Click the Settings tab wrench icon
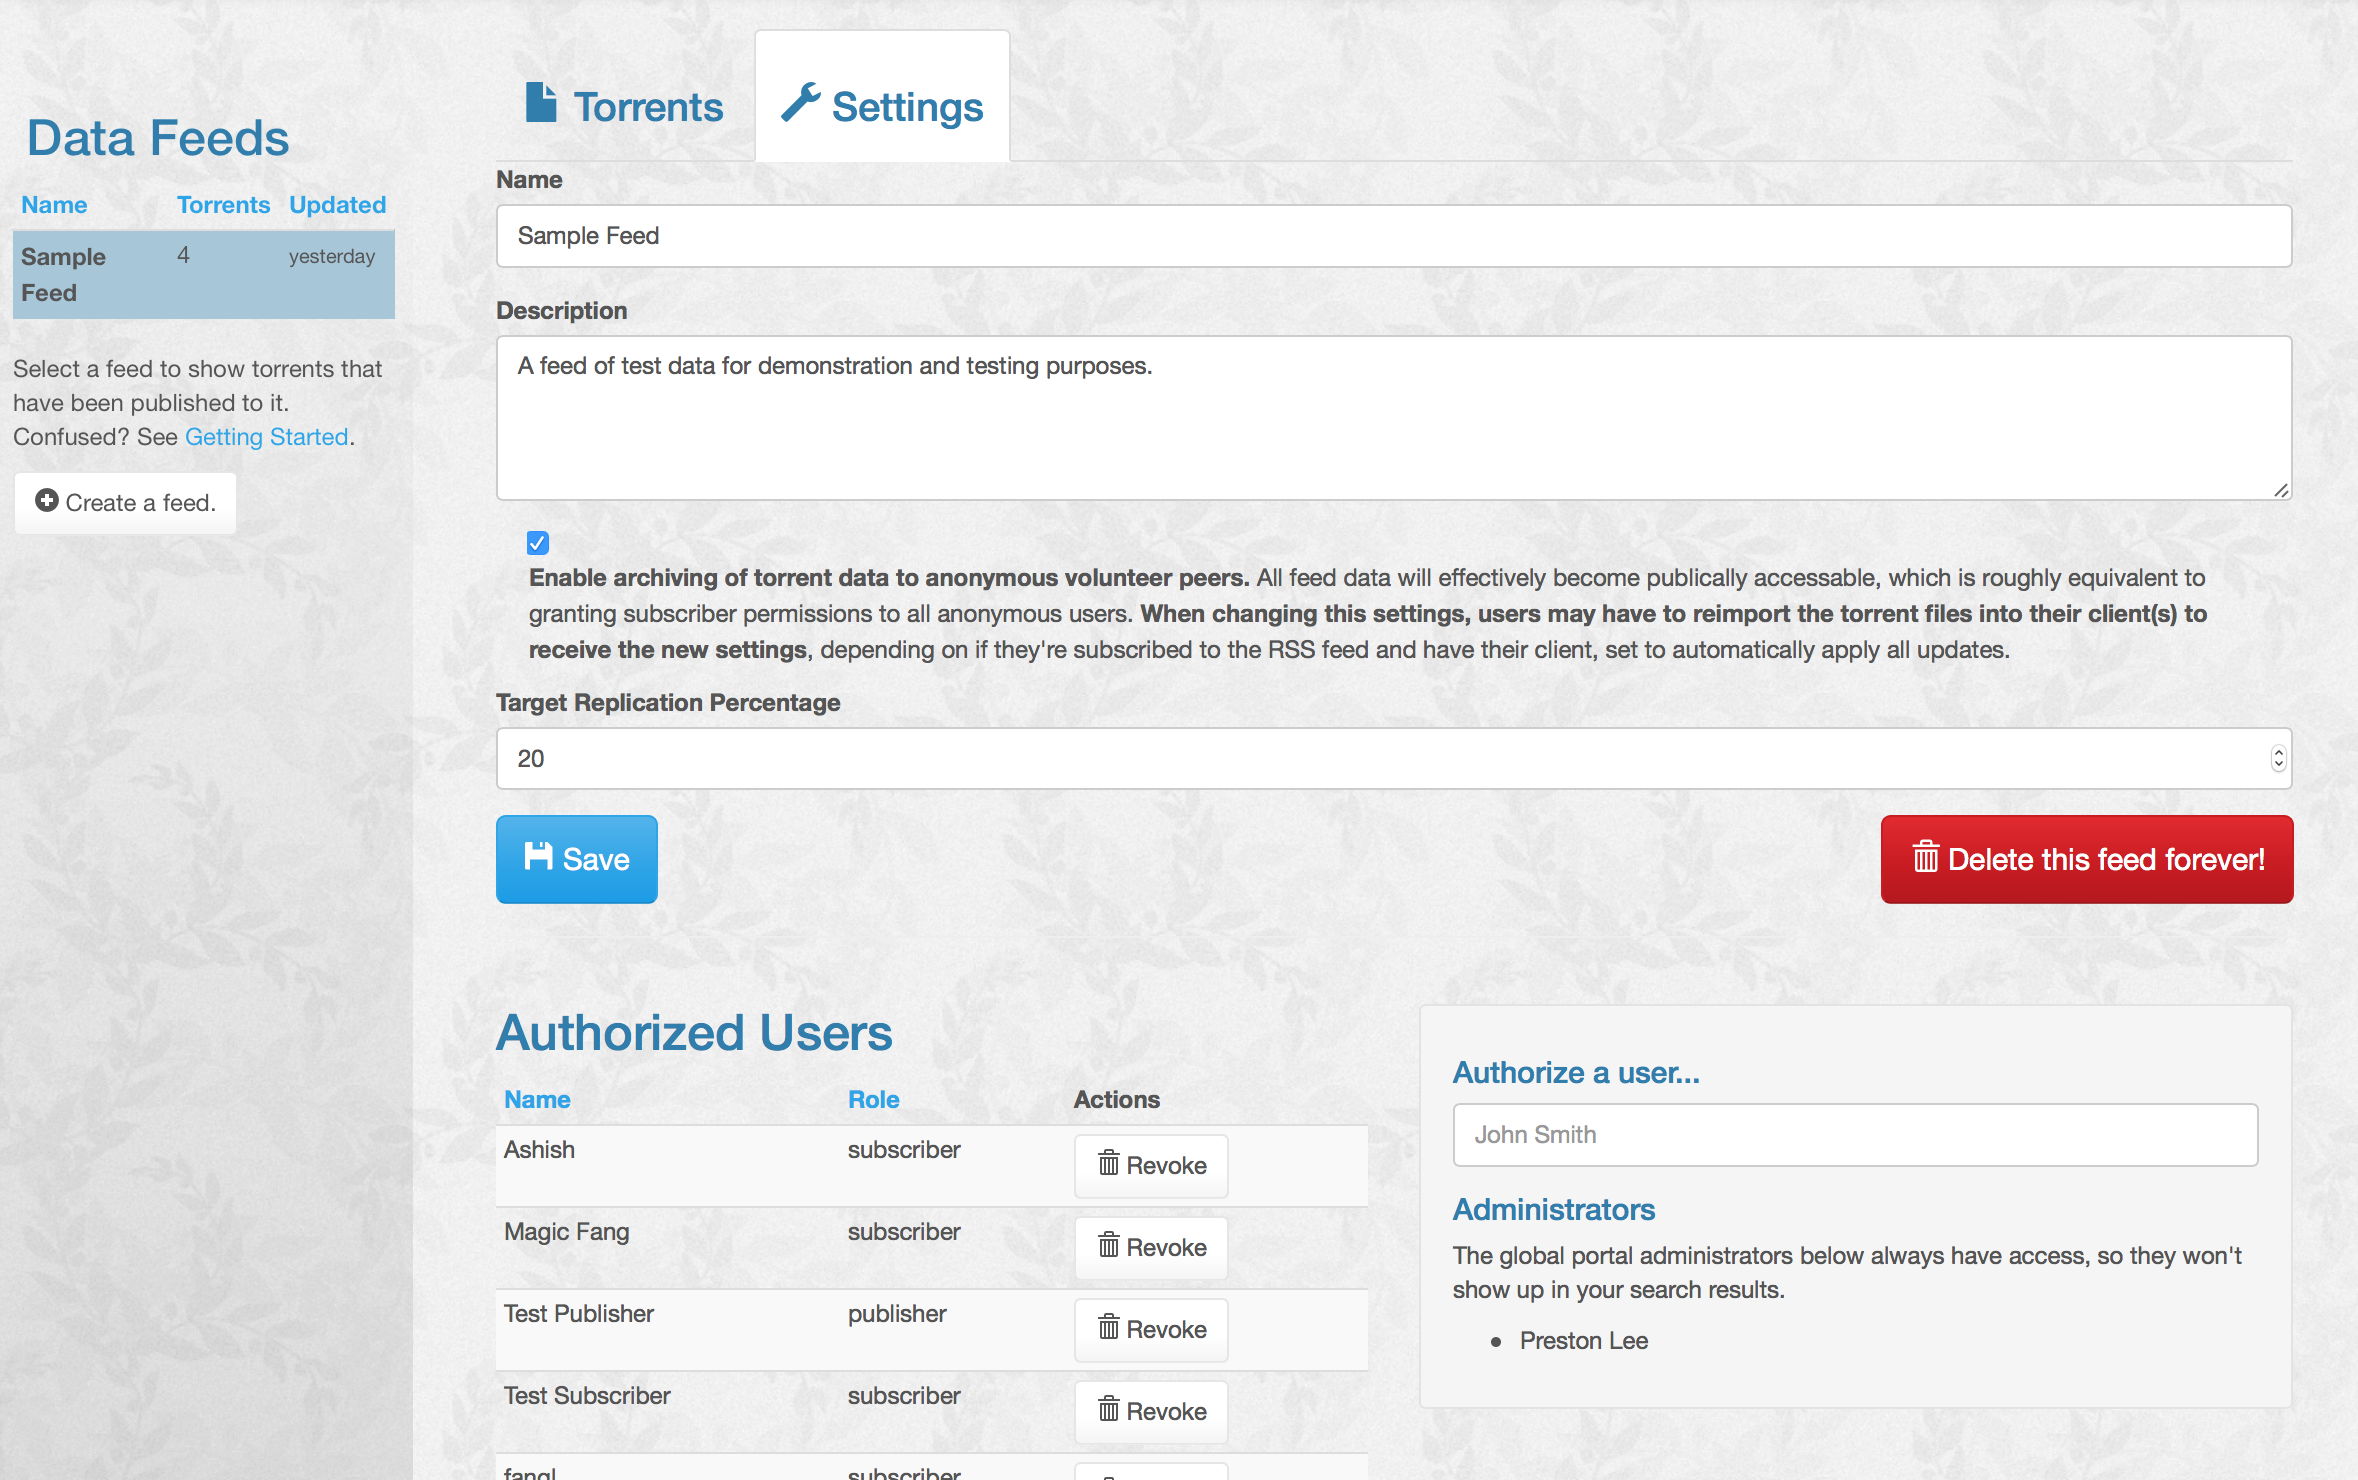 pos(800,103)
